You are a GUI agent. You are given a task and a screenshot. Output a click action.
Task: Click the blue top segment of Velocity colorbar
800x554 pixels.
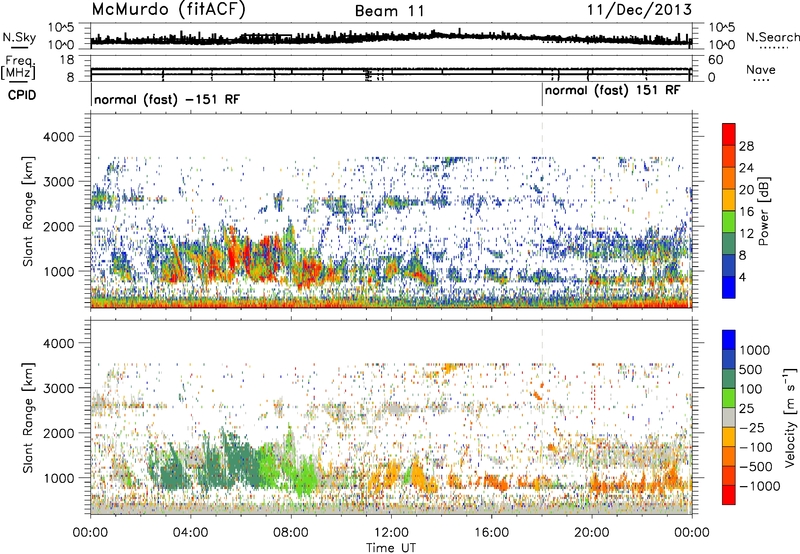point(729,340)
